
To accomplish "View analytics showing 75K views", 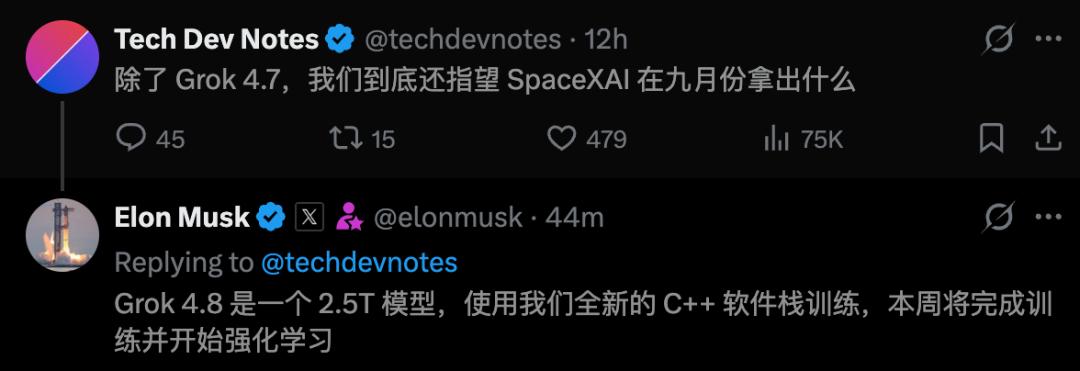I will pyautogui.click(x=803, y=140).
